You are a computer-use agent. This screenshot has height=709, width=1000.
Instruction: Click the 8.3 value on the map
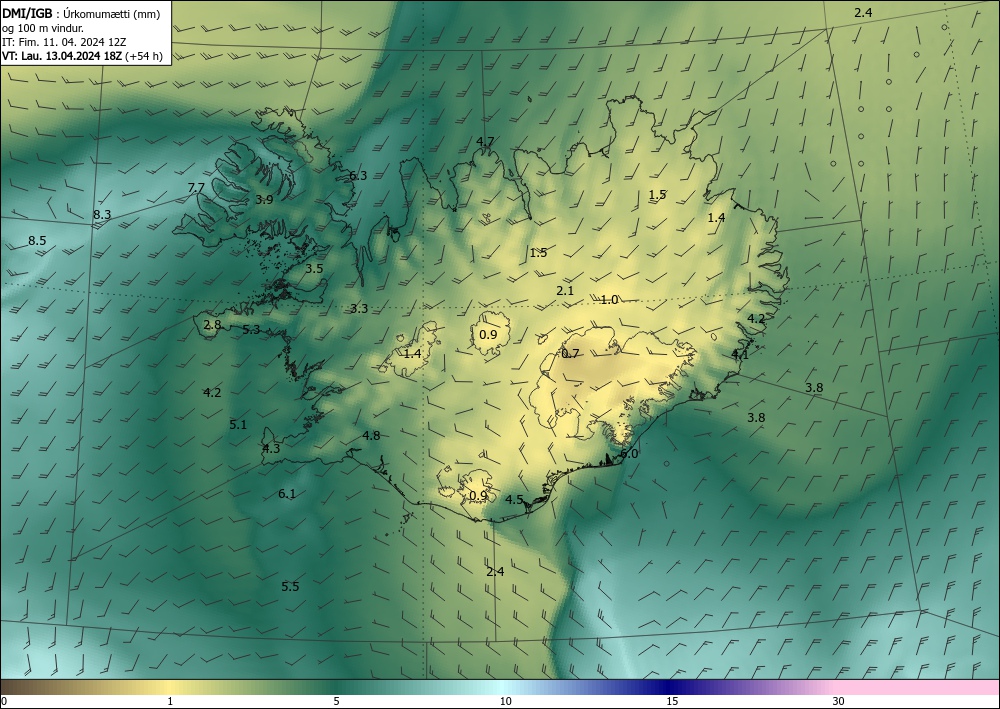[102, 215]
